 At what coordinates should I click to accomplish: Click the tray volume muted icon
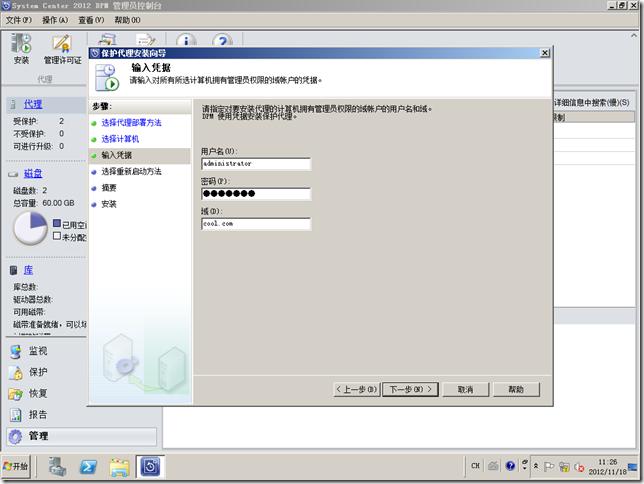pyautogui.click(x=579, y=467)
